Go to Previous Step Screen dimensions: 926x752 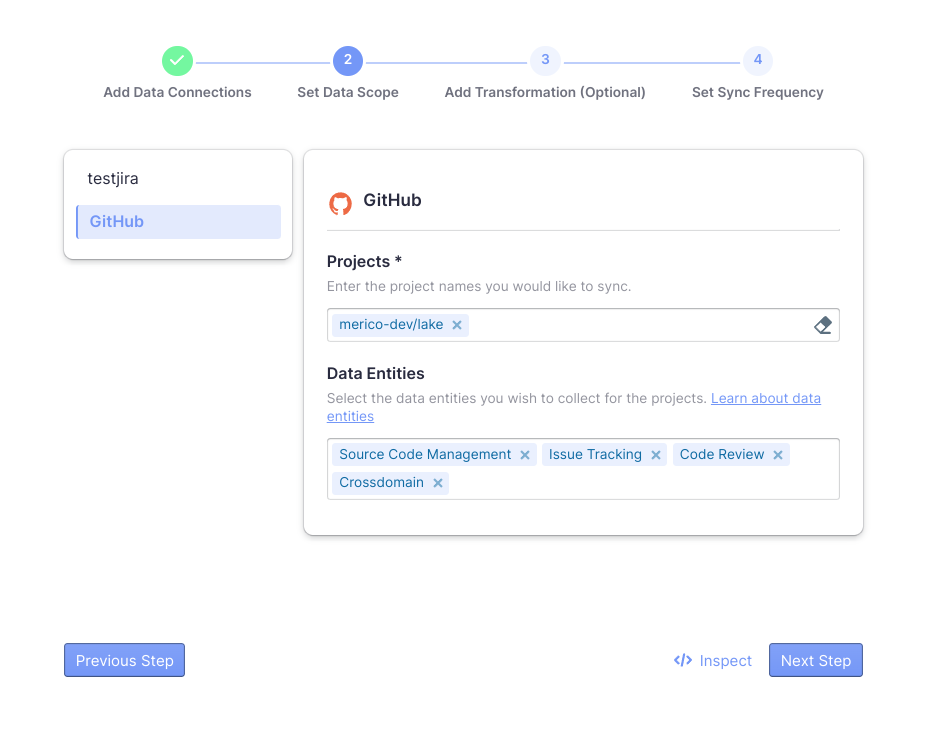[x=125, y=660]
